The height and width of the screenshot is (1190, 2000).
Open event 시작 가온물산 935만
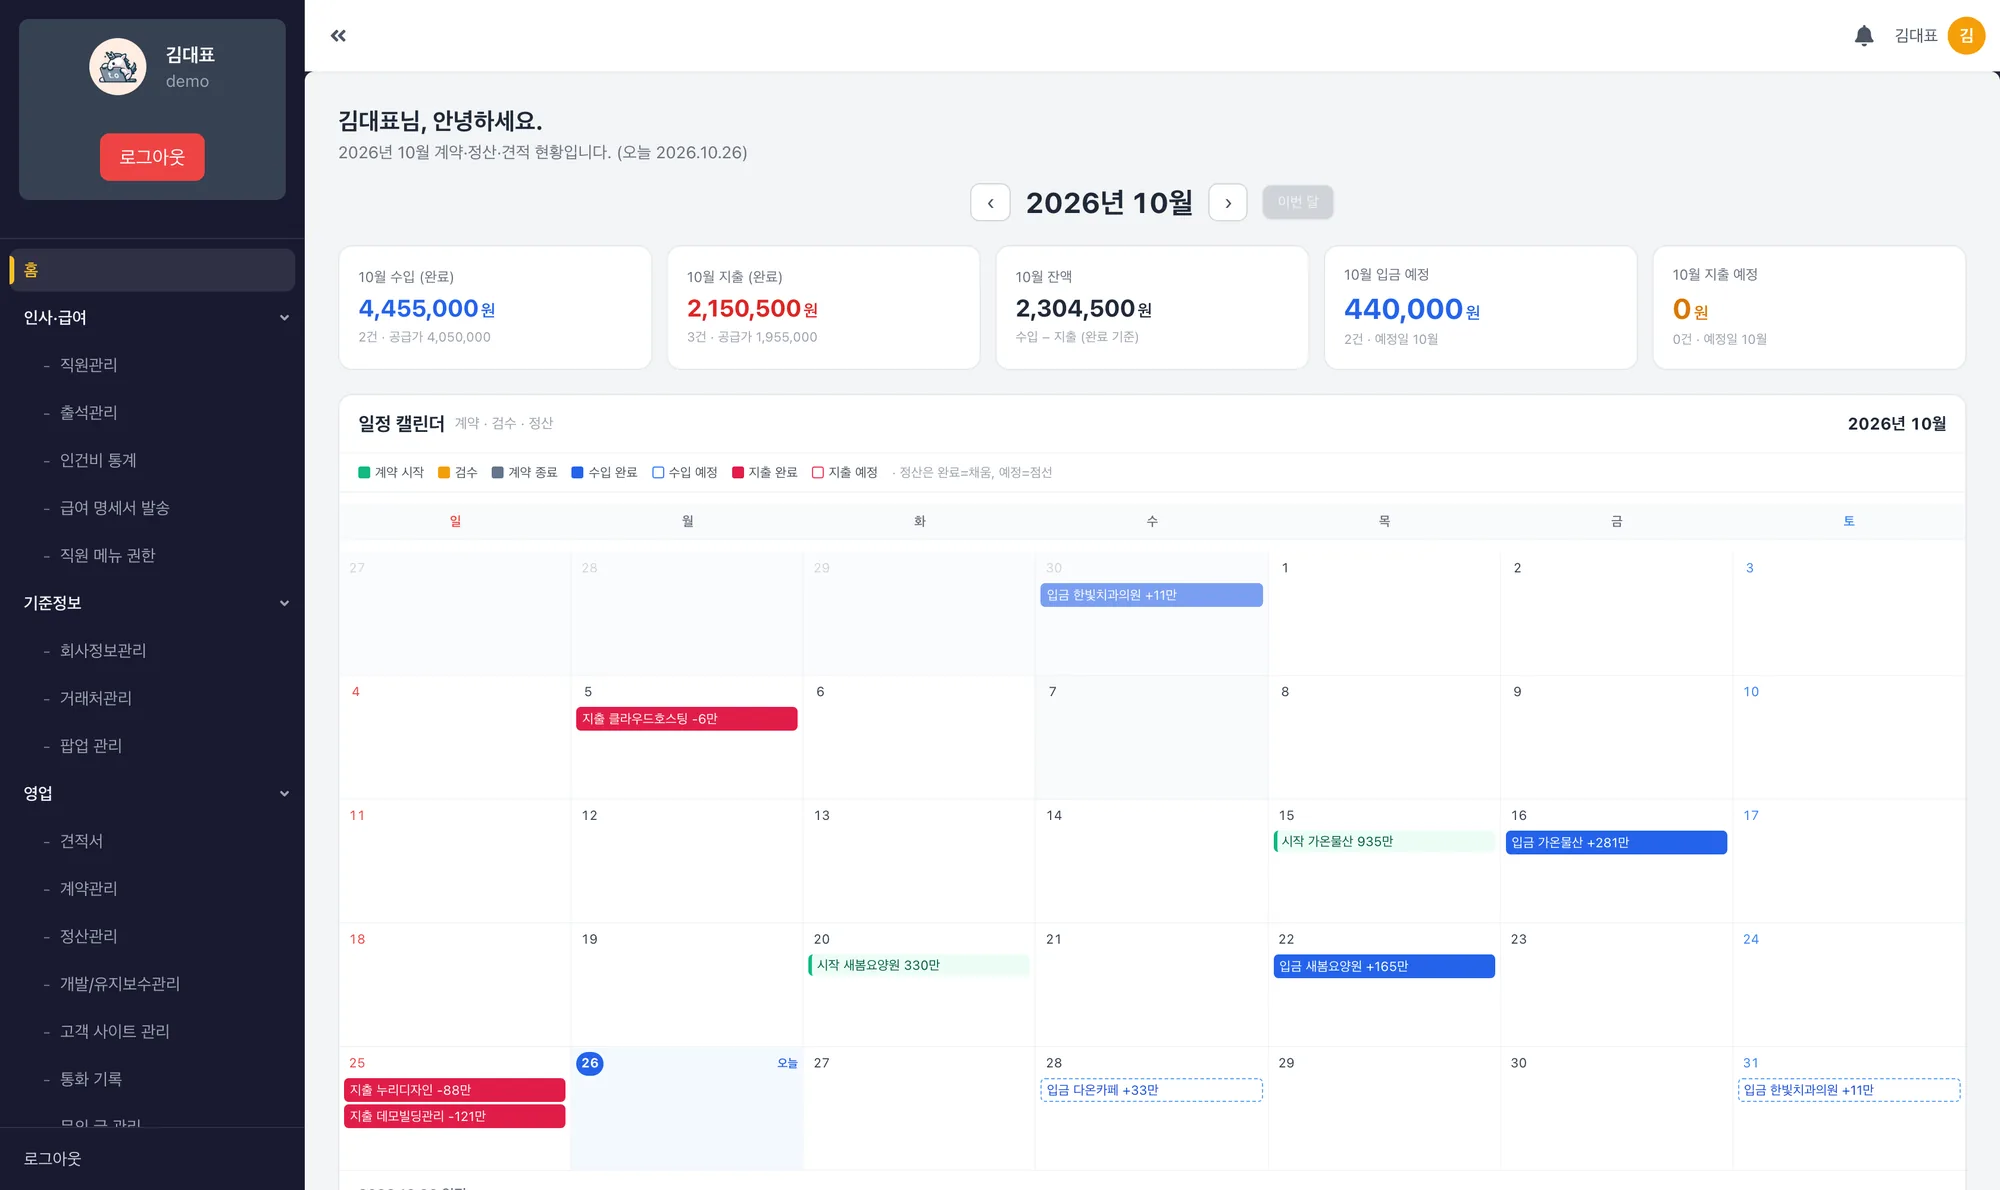[1384, 842]
